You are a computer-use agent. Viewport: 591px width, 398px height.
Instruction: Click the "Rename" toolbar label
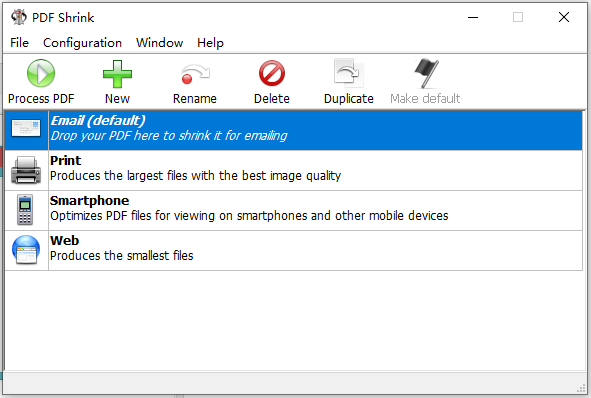195,99
